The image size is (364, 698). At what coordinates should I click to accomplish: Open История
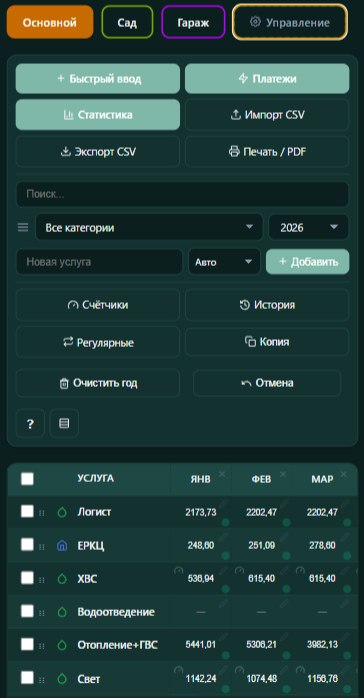click(x=267, y=305)
